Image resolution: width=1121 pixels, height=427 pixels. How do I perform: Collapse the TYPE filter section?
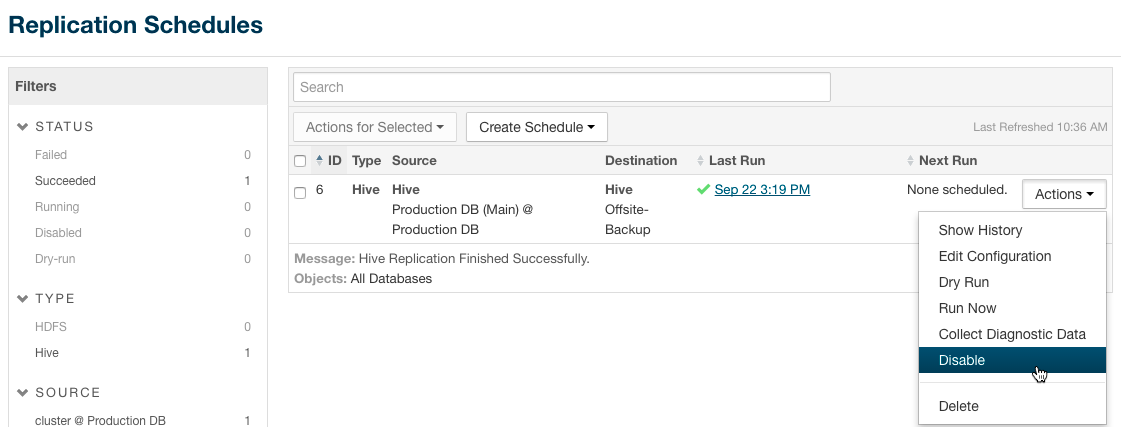pos(24,299)
